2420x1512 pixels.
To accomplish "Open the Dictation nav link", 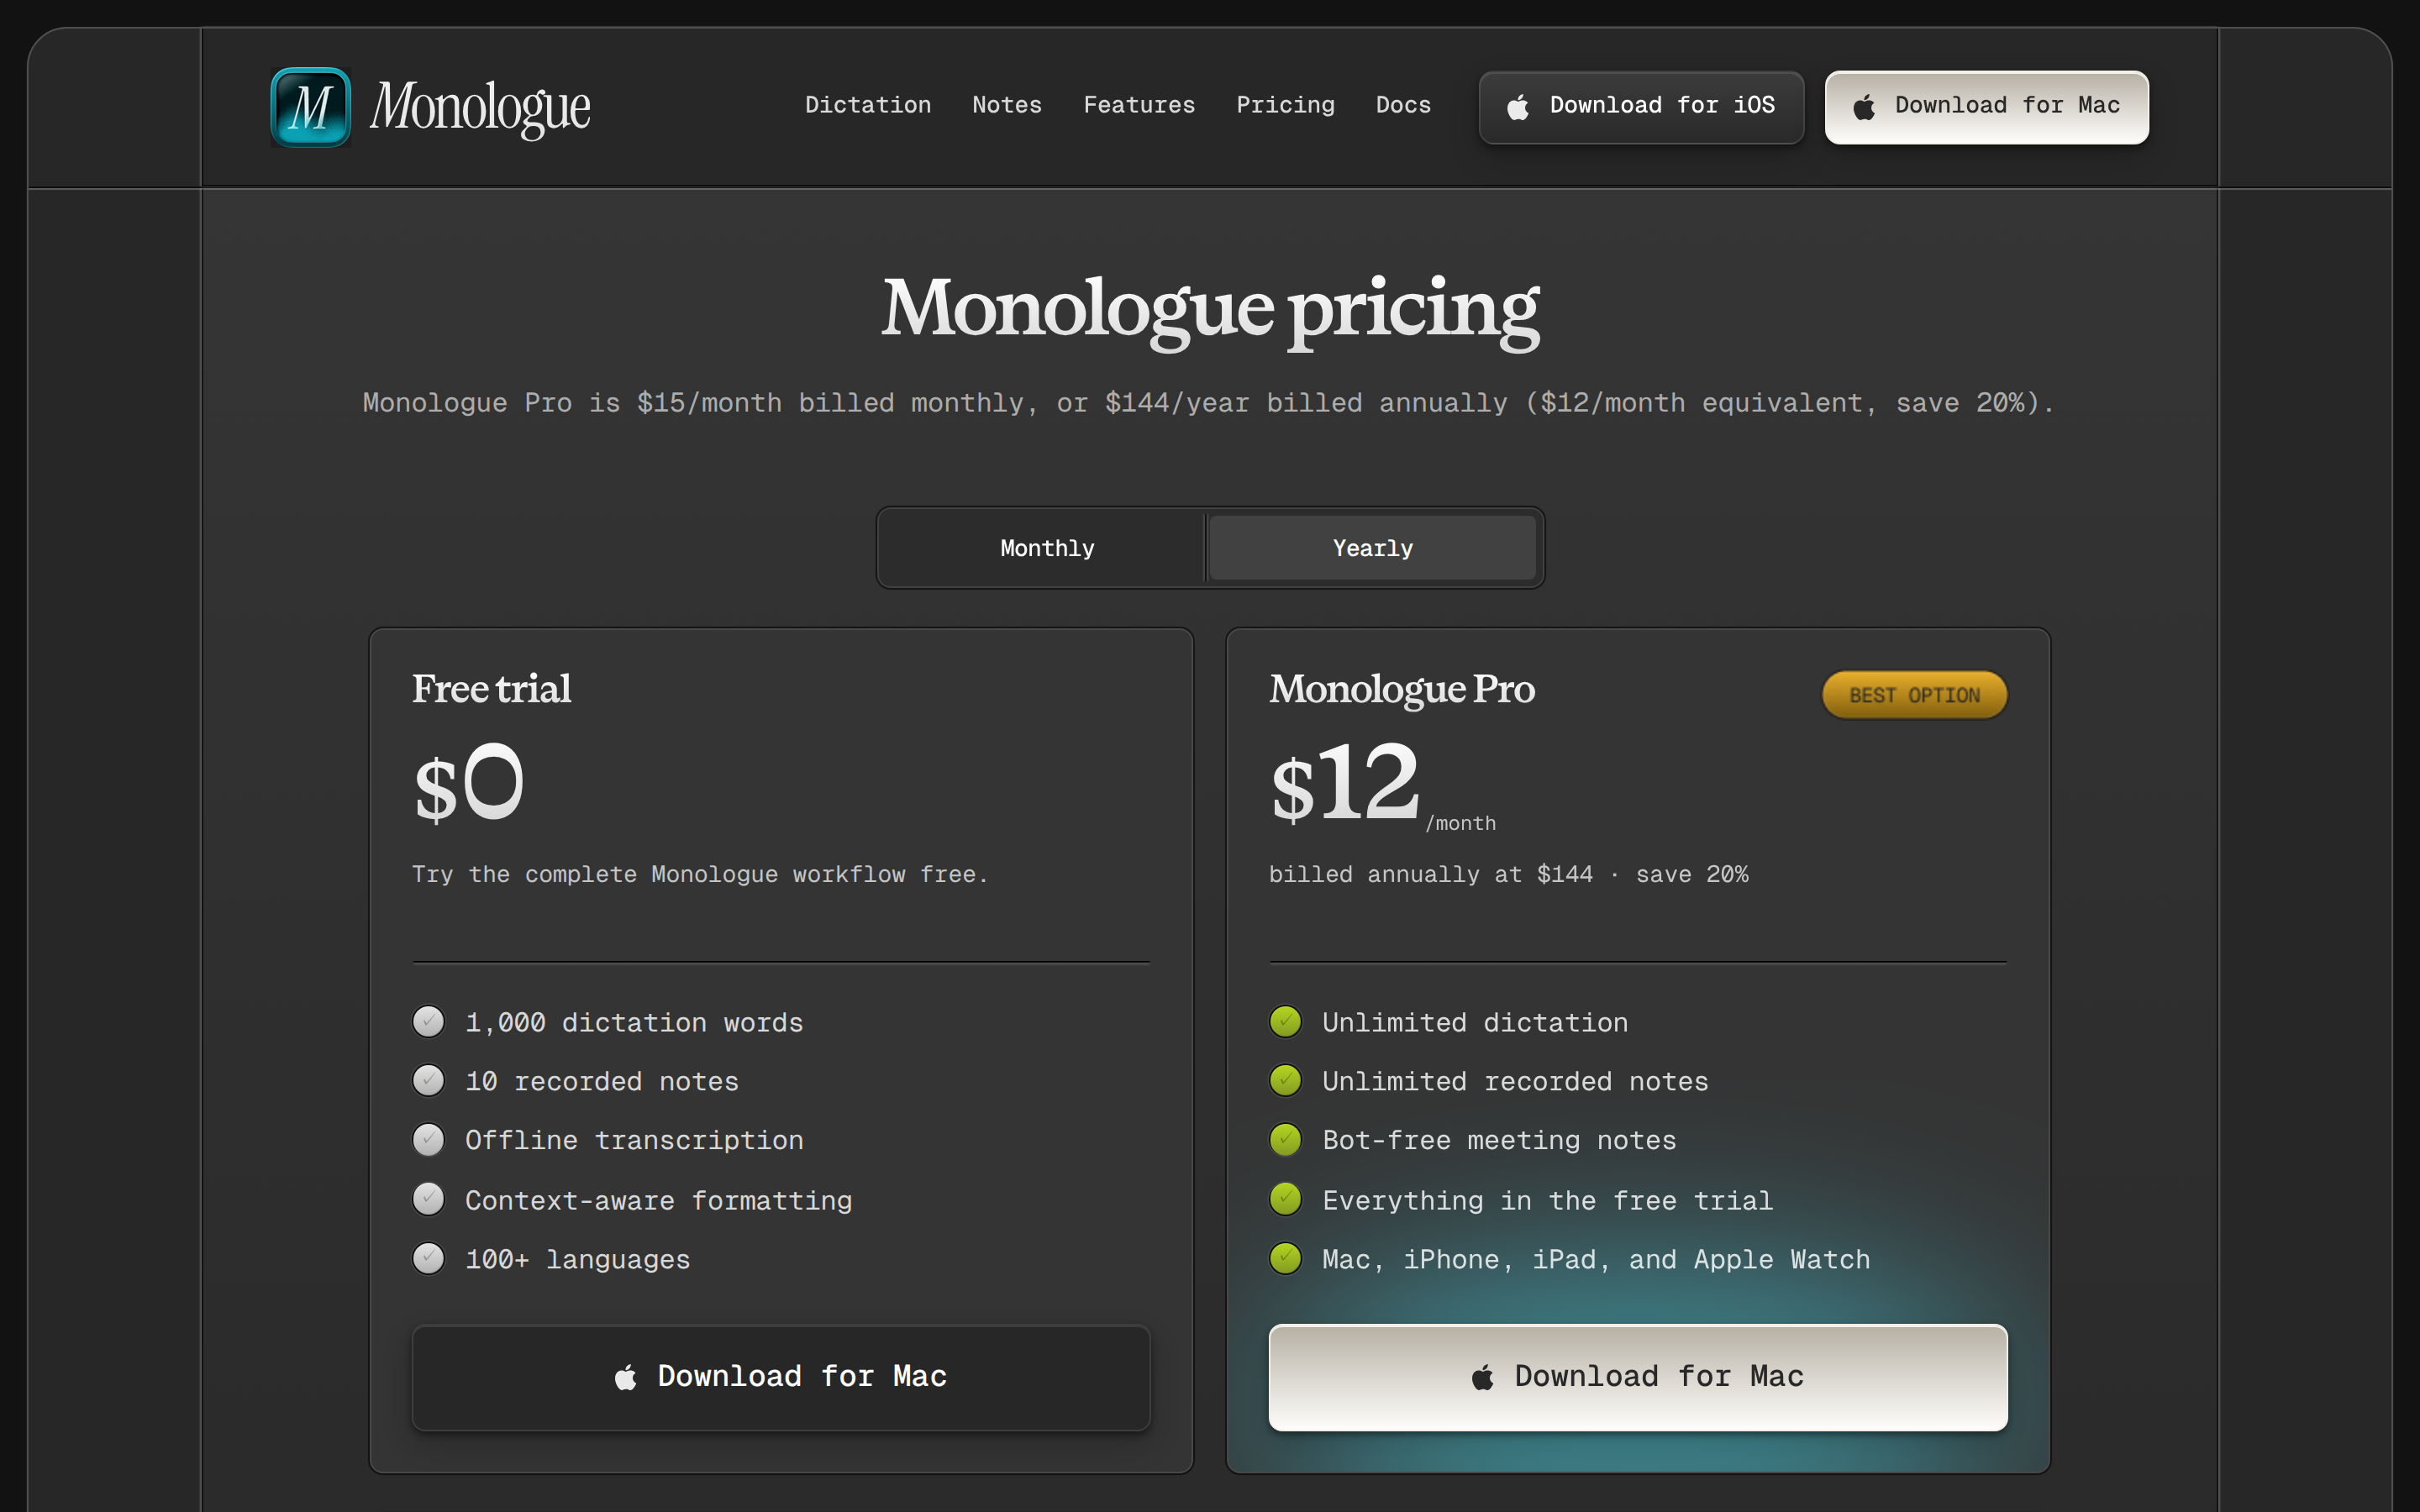I will point(868,105).
